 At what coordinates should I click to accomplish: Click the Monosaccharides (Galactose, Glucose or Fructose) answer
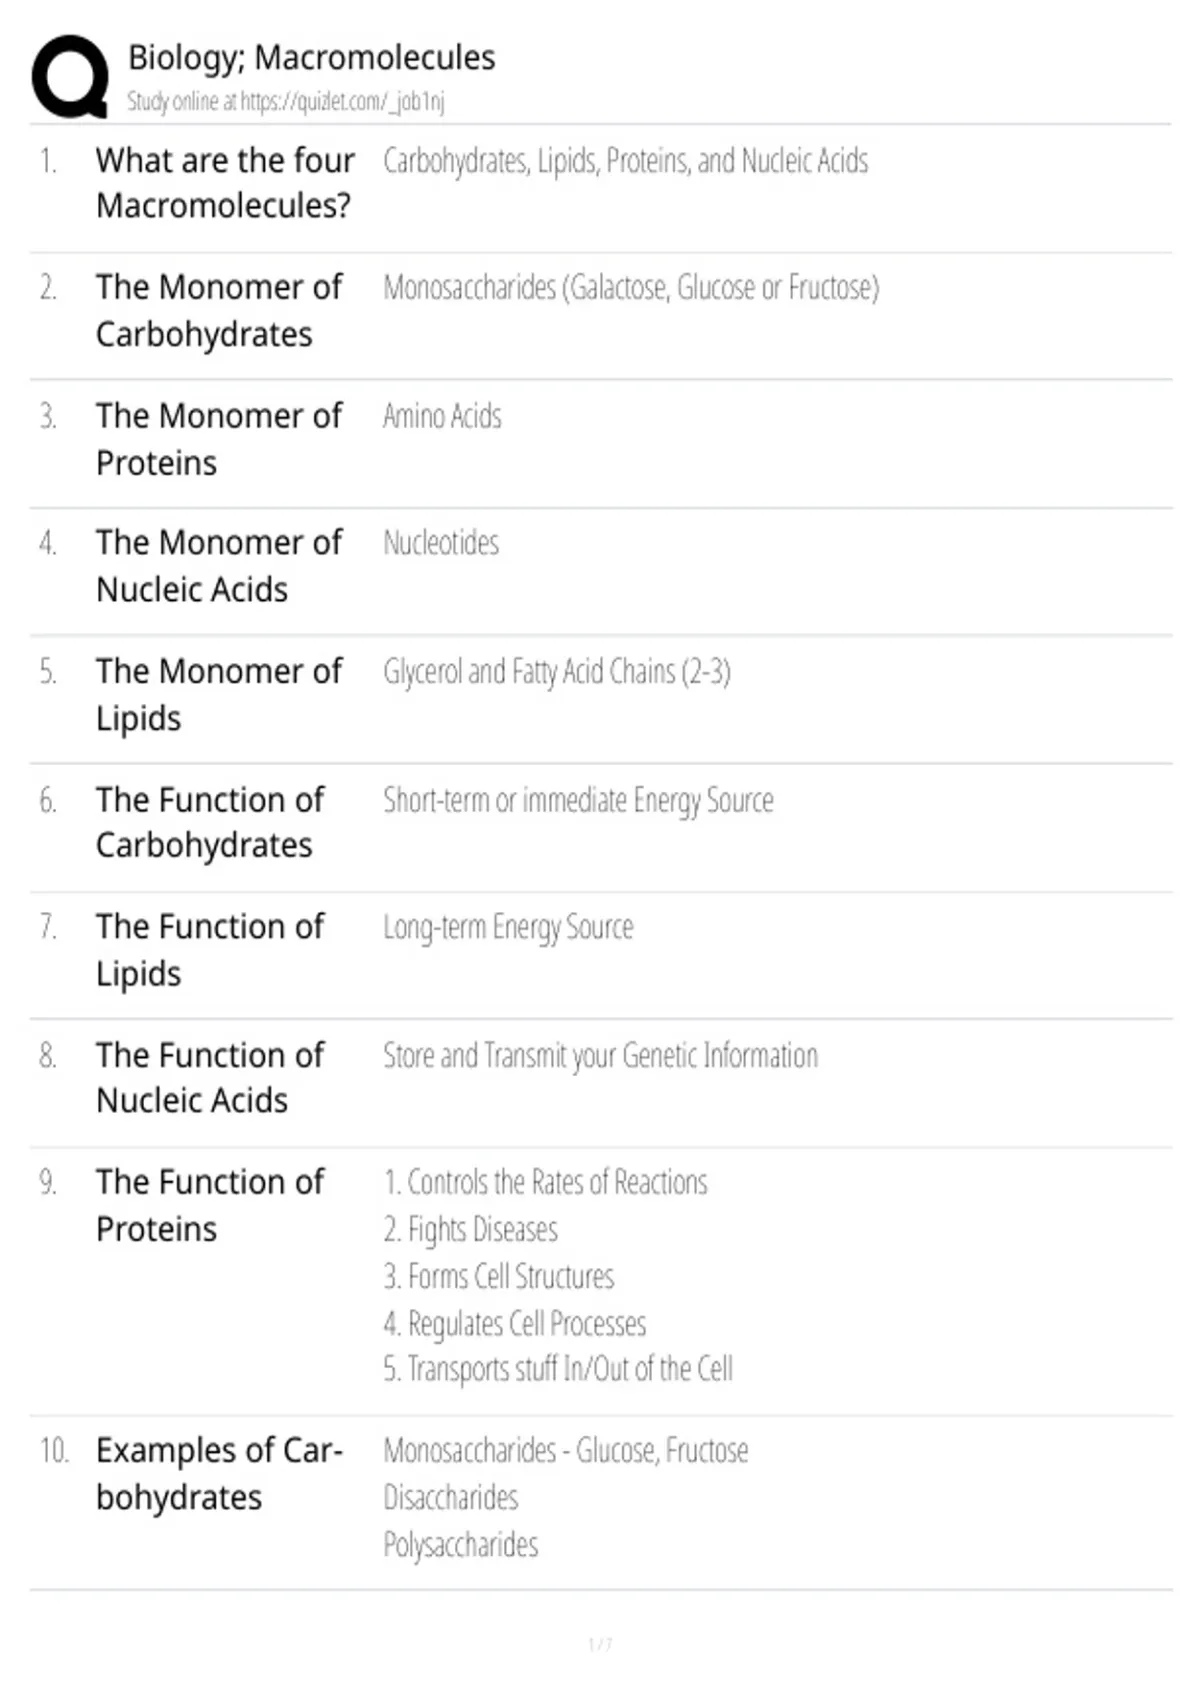coord(631,288)
